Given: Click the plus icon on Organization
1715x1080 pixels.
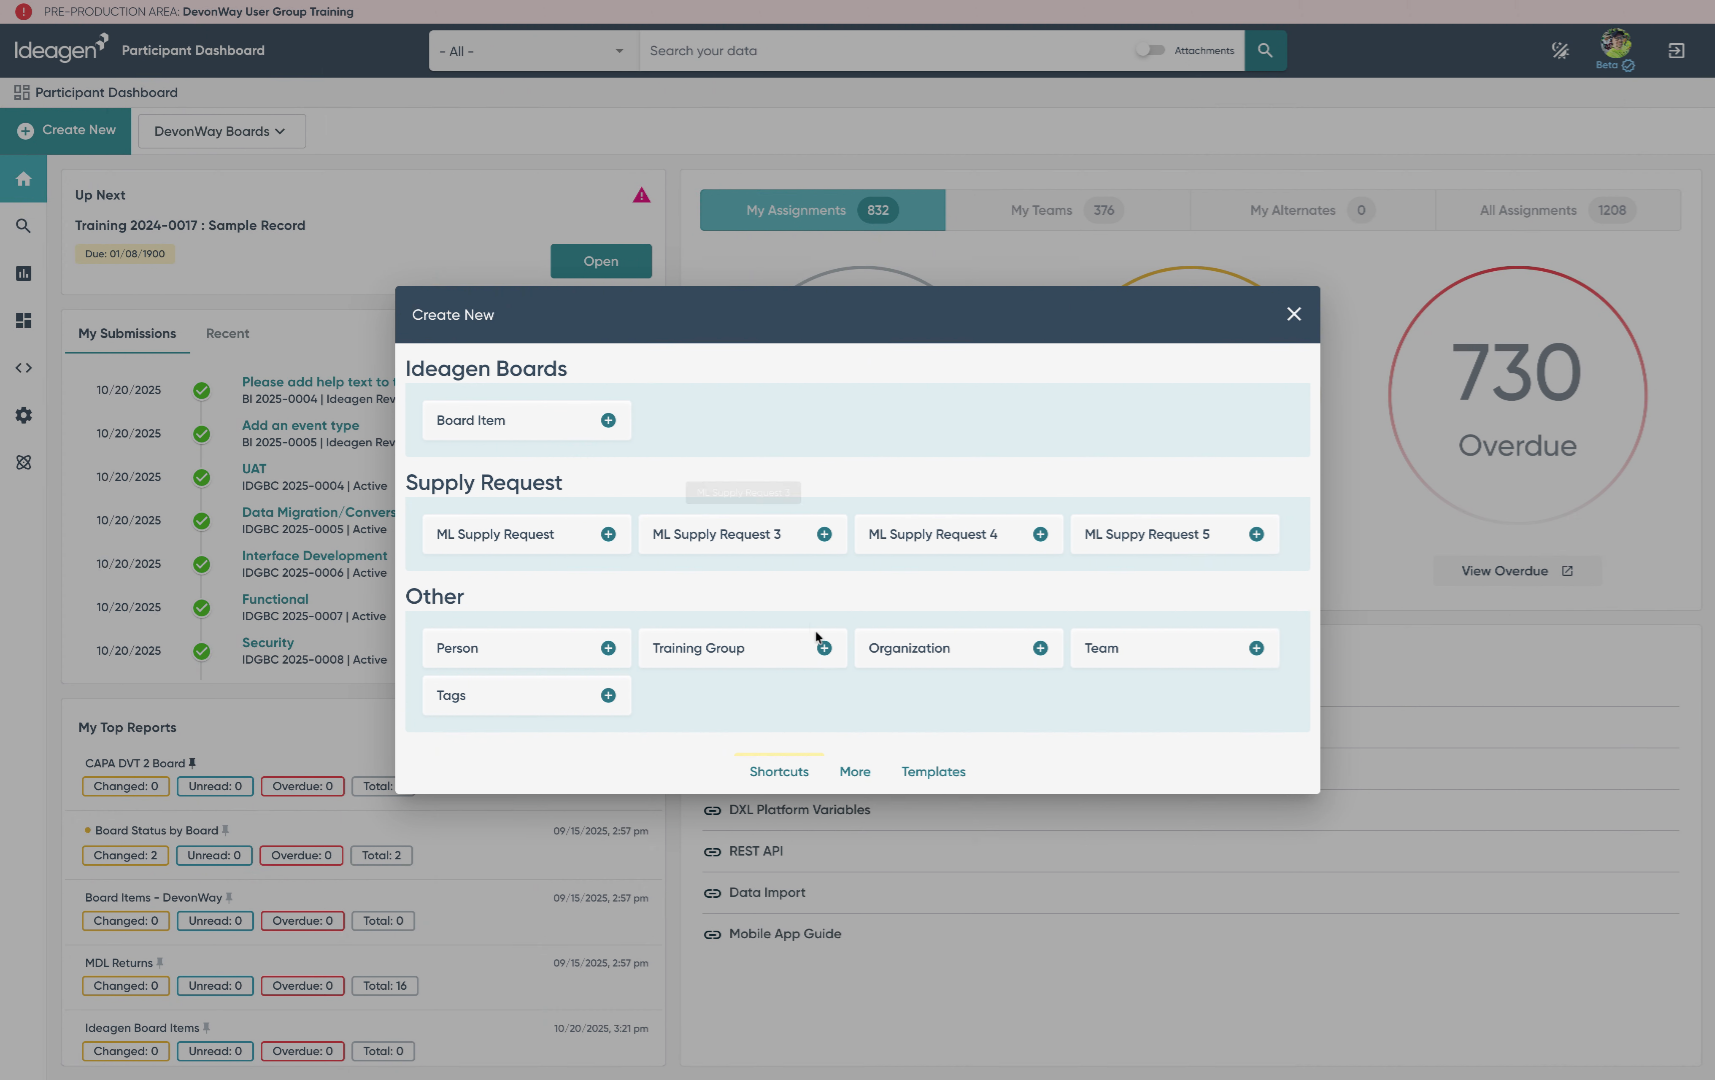Looking at the screenshot, I should [1040, 649].
